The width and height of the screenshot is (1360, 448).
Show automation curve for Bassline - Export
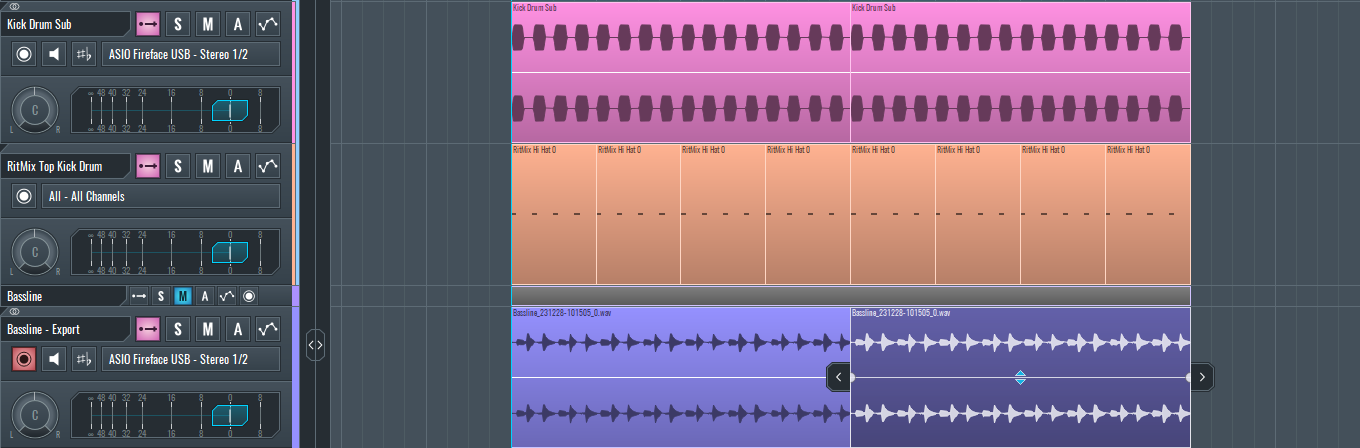click(267, 329)
